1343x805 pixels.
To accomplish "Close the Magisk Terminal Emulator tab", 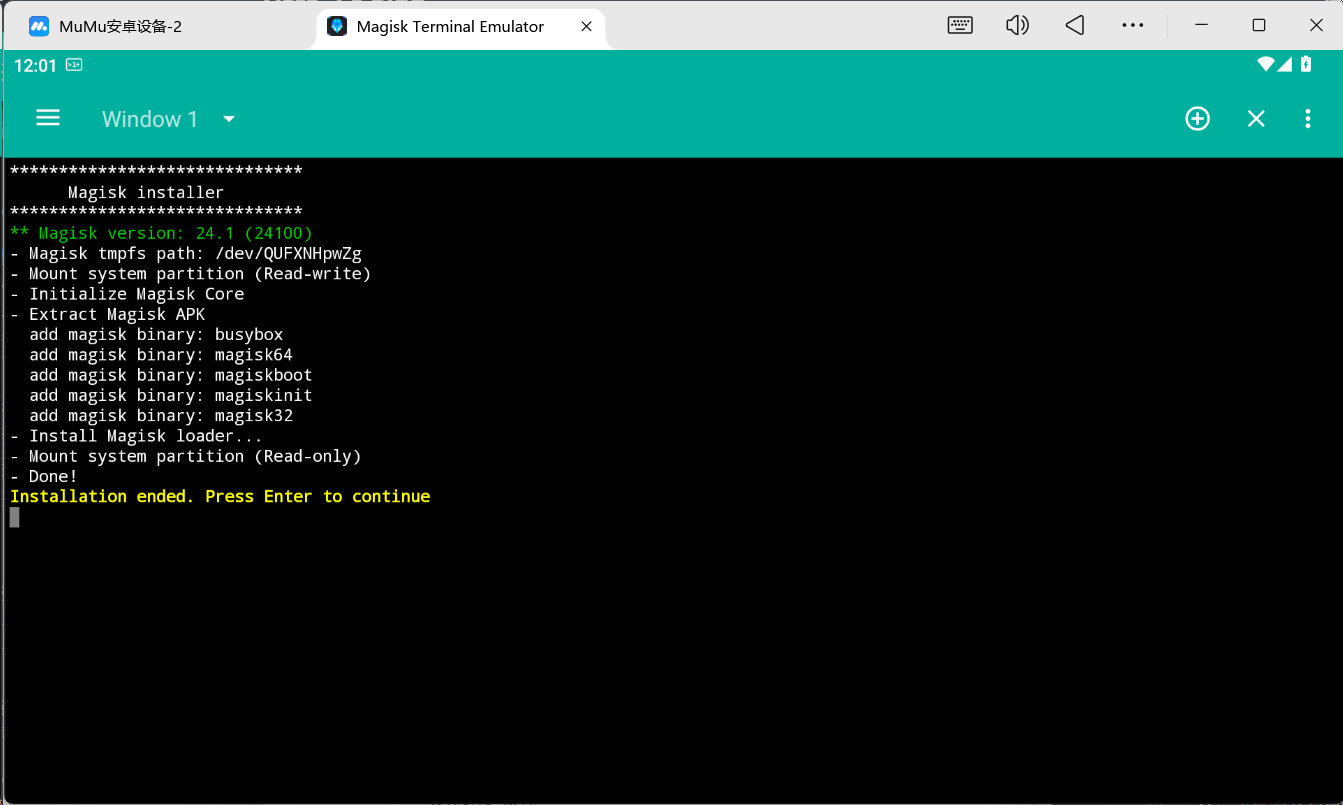I will [587, 26].
